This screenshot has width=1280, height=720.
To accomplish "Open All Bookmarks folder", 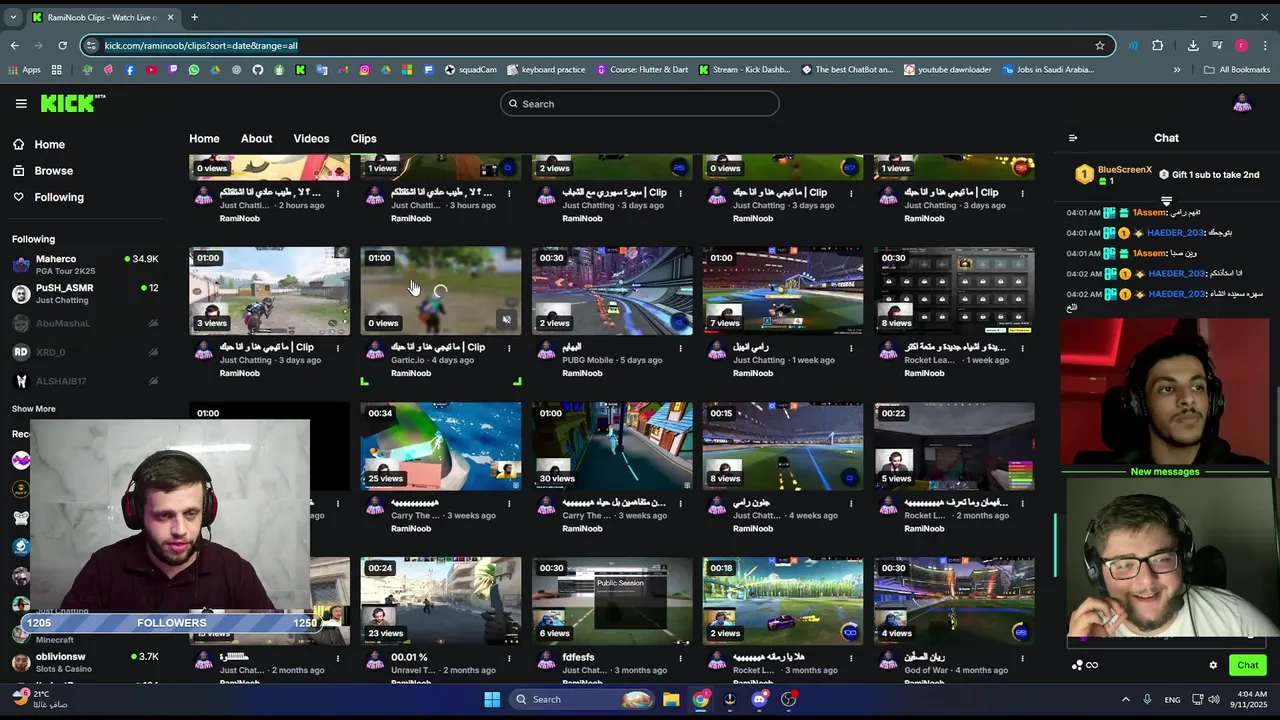I will coord(1237,70).
